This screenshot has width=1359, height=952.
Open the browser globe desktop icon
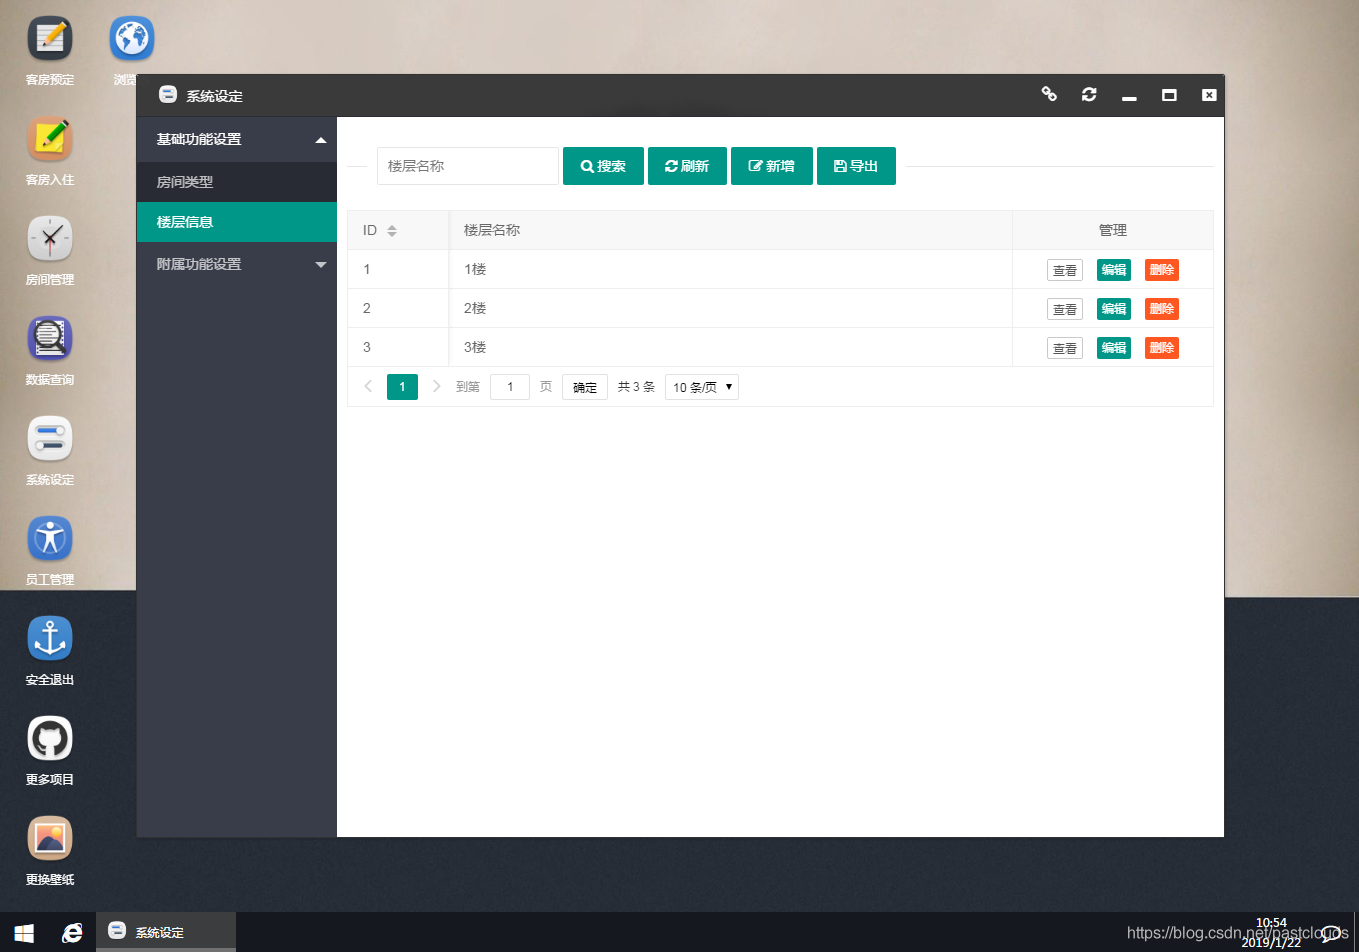pyautogui.click(x=132, y=39)
